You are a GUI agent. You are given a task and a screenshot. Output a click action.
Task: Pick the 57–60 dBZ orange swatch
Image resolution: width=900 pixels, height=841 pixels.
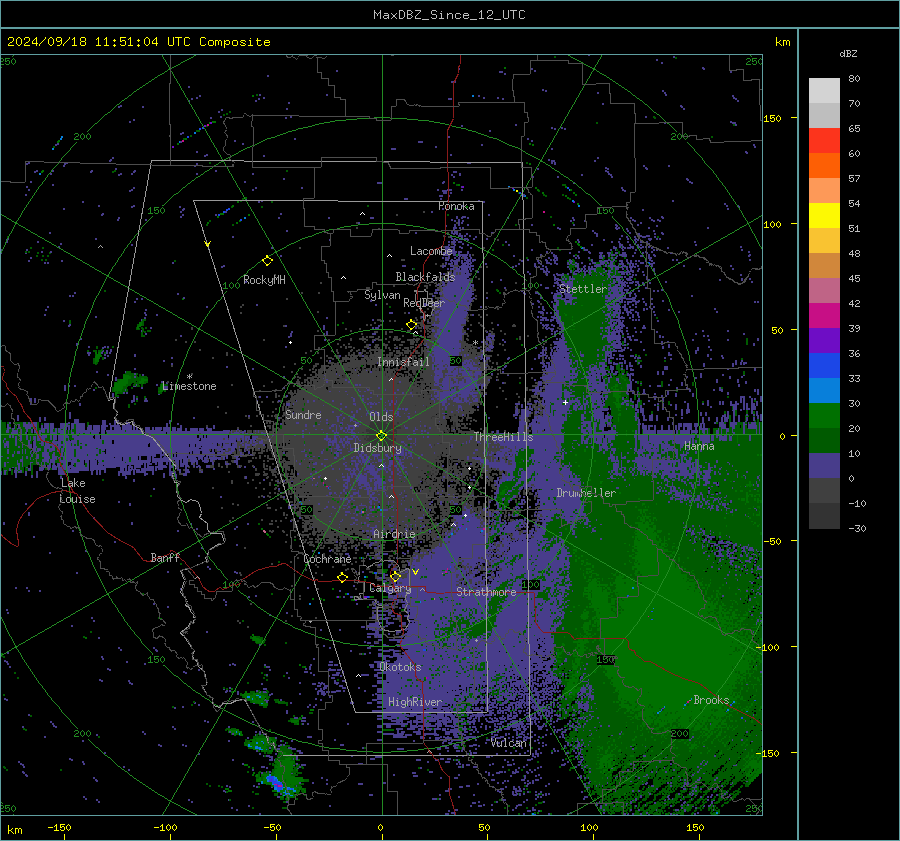pyautogui.click(x=824, y=166)
